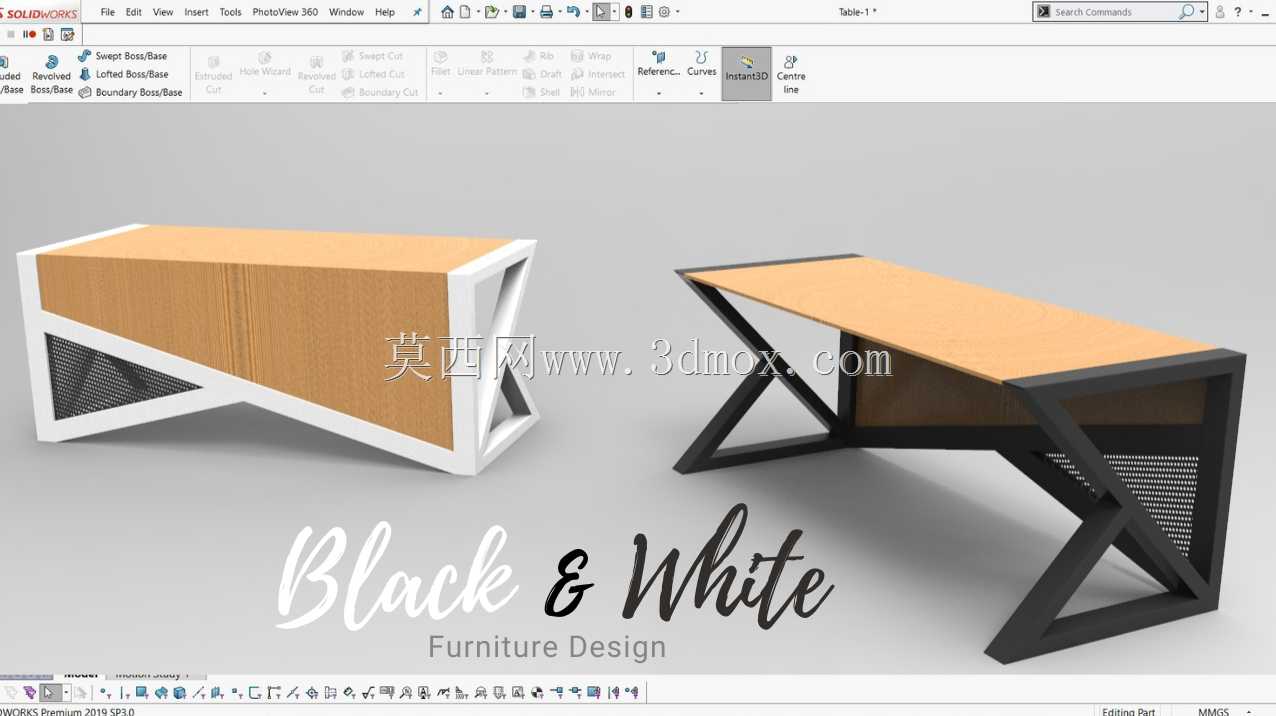
Task: Open the Help menu
Action: pyautogui.click(x=385, y=12)
